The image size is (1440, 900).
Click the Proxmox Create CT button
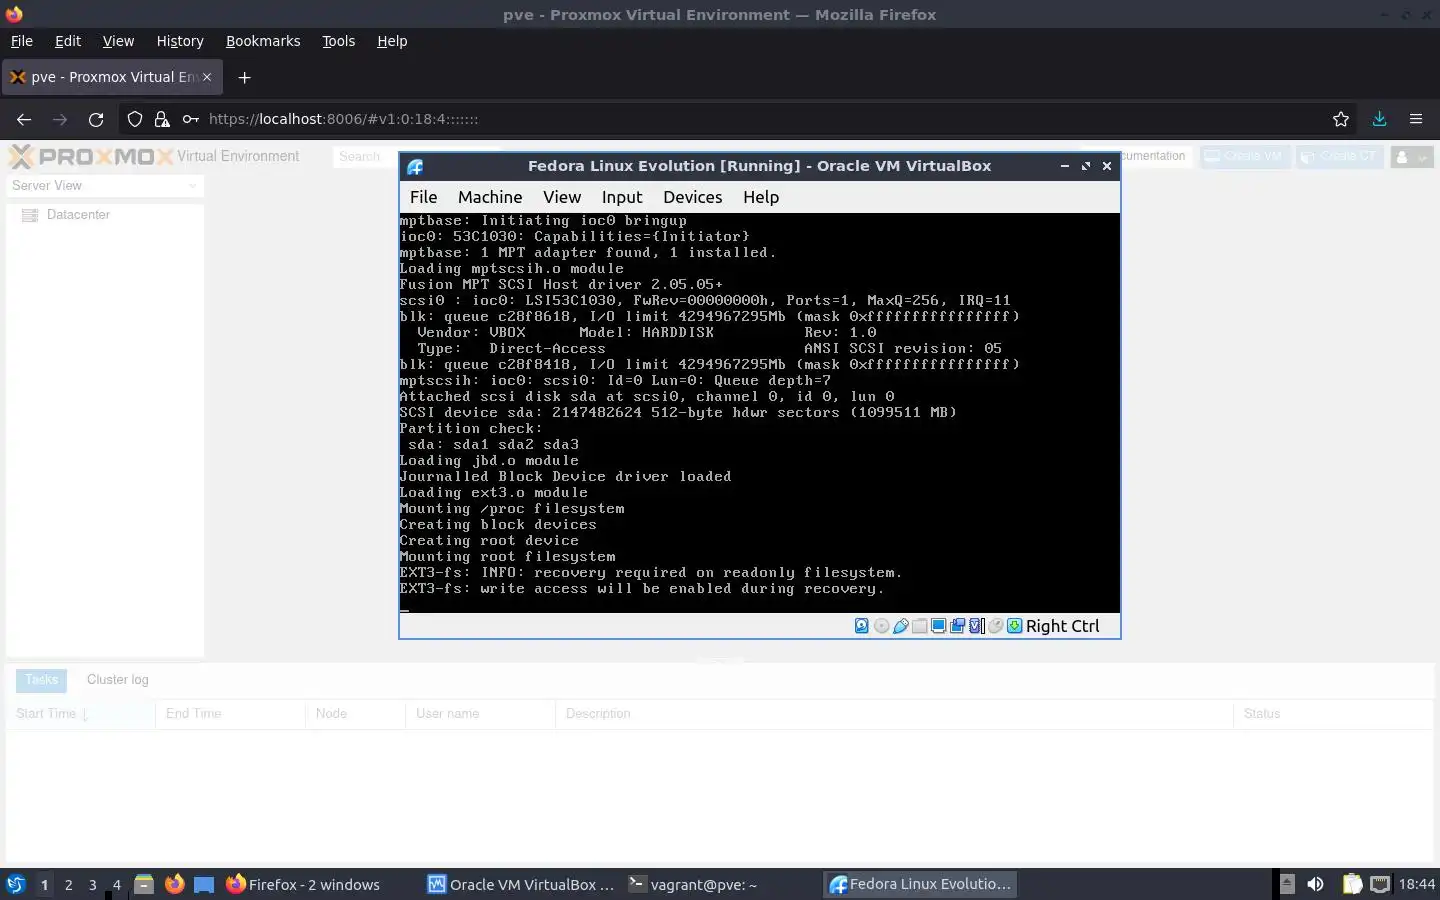tap(1340, 156)
